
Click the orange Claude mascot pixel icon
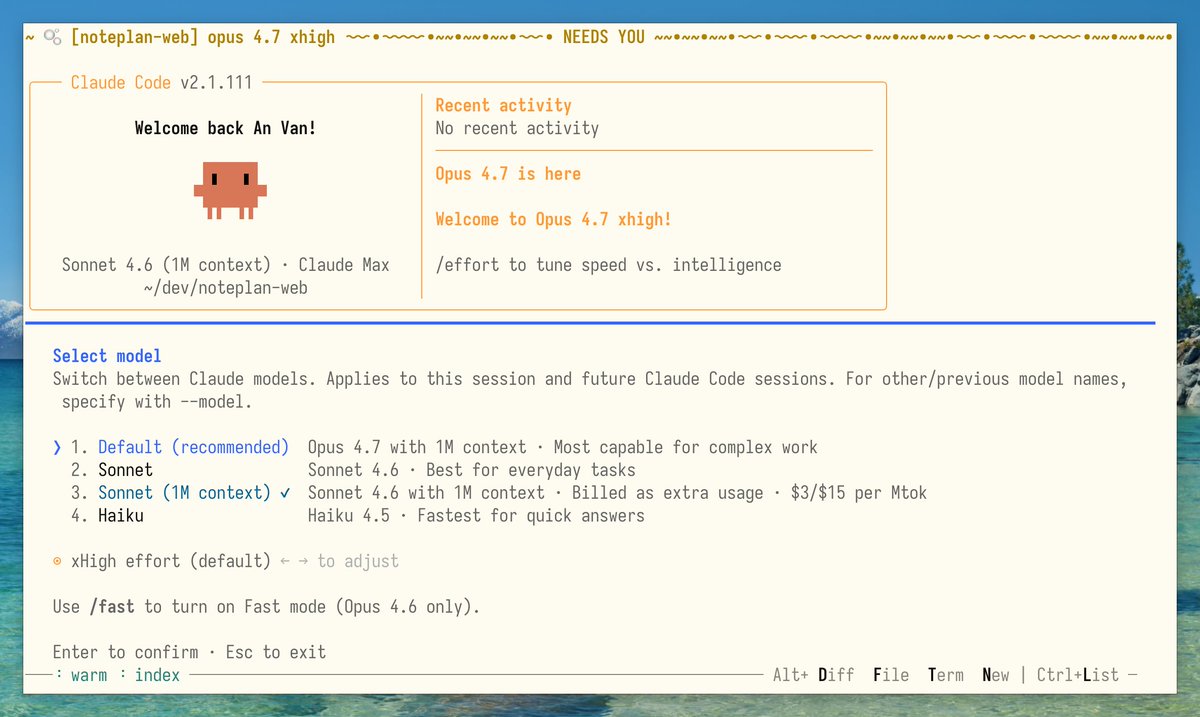click(x=230, y=190)
